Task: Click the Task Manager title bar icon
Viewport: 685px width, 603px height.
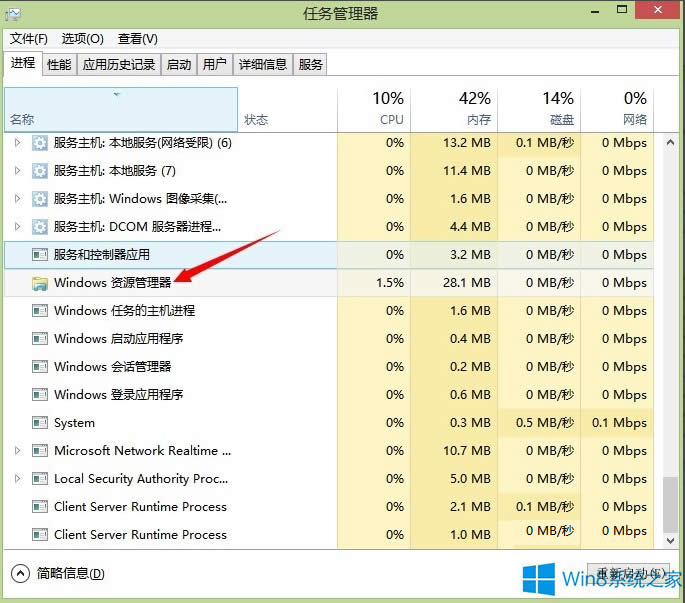Action: [16, 13]
